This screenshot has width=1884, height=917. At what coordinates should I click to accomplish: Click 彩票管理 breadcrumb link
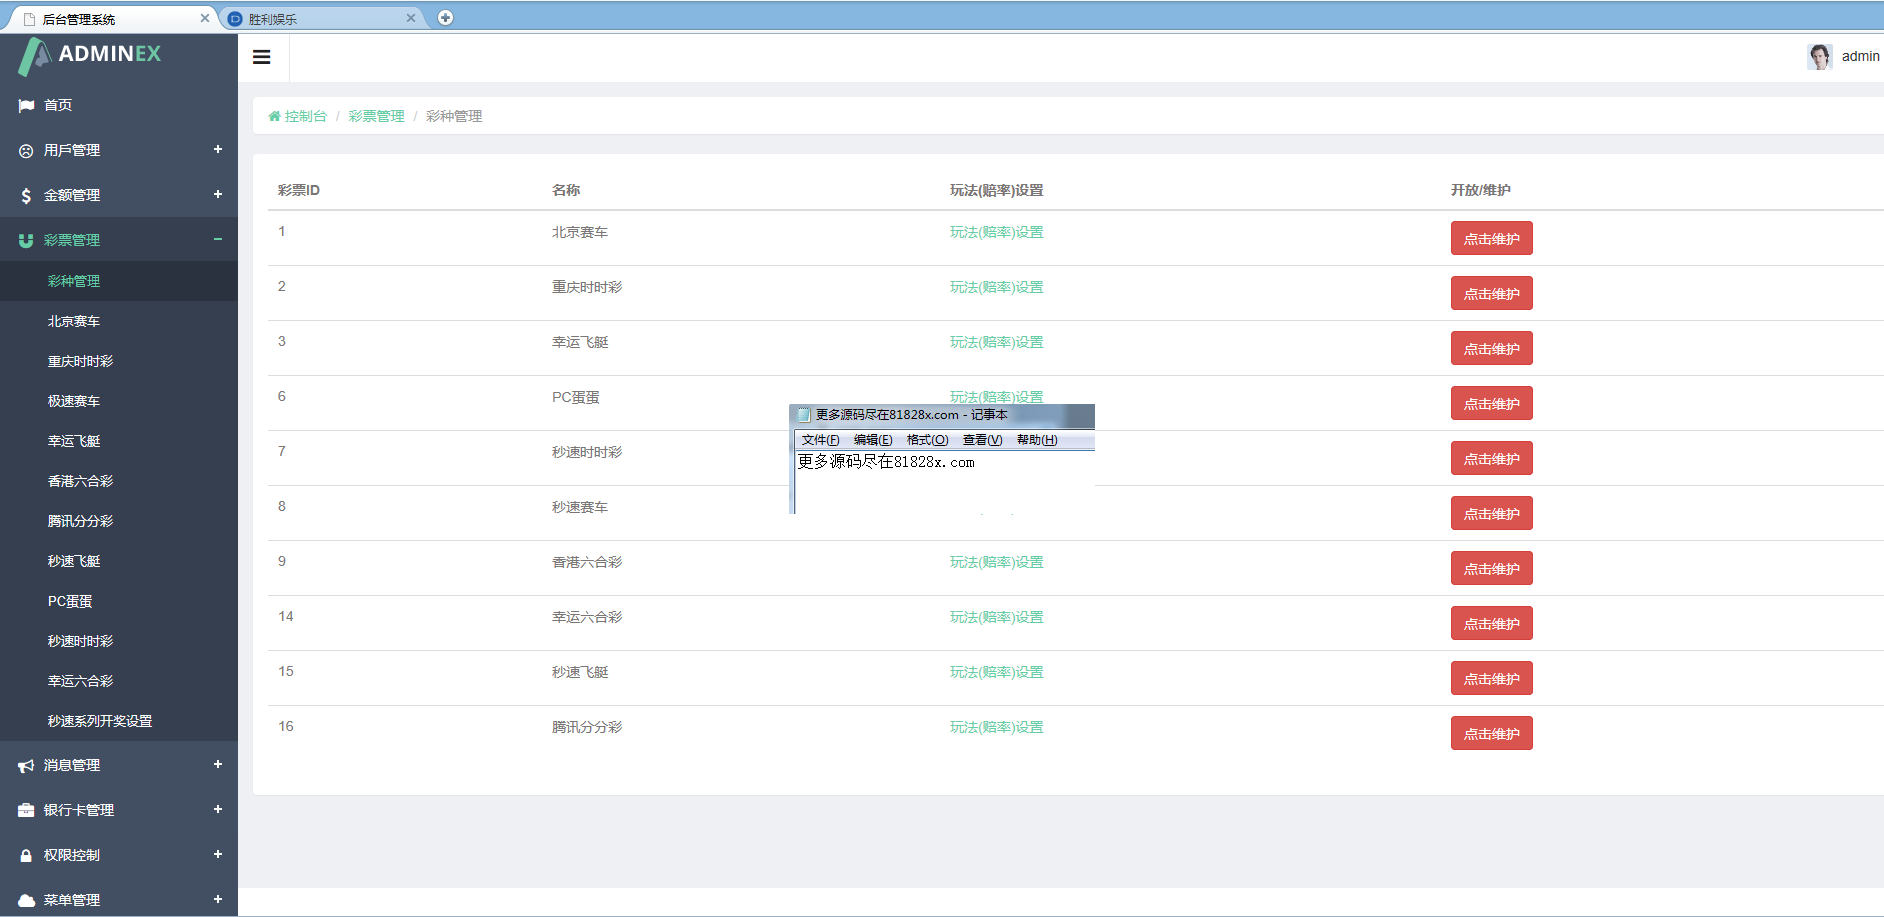(x=376, y=117)
